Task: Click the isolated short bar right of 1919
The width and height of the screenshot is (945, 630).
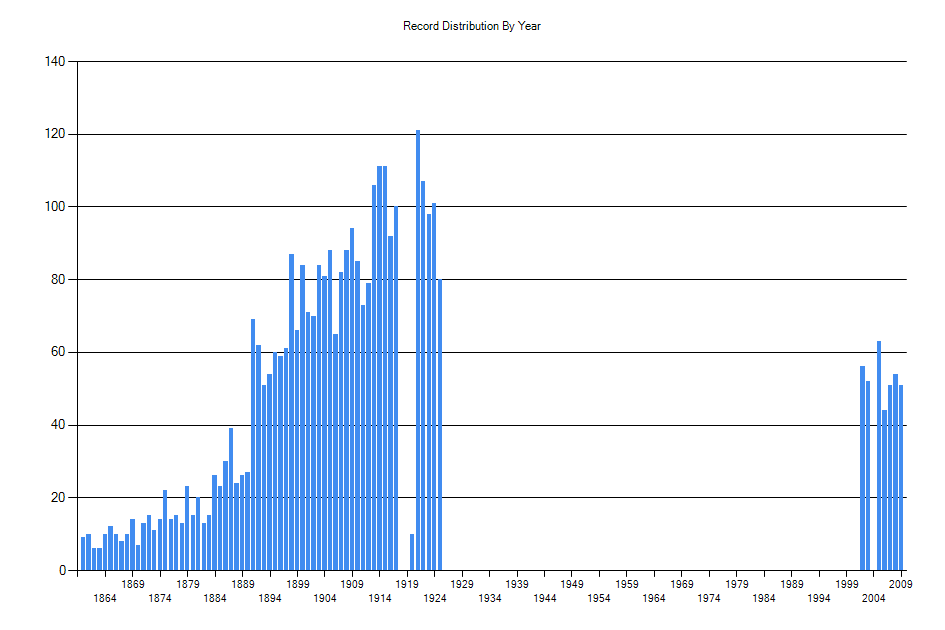Action: pos(412,552)
